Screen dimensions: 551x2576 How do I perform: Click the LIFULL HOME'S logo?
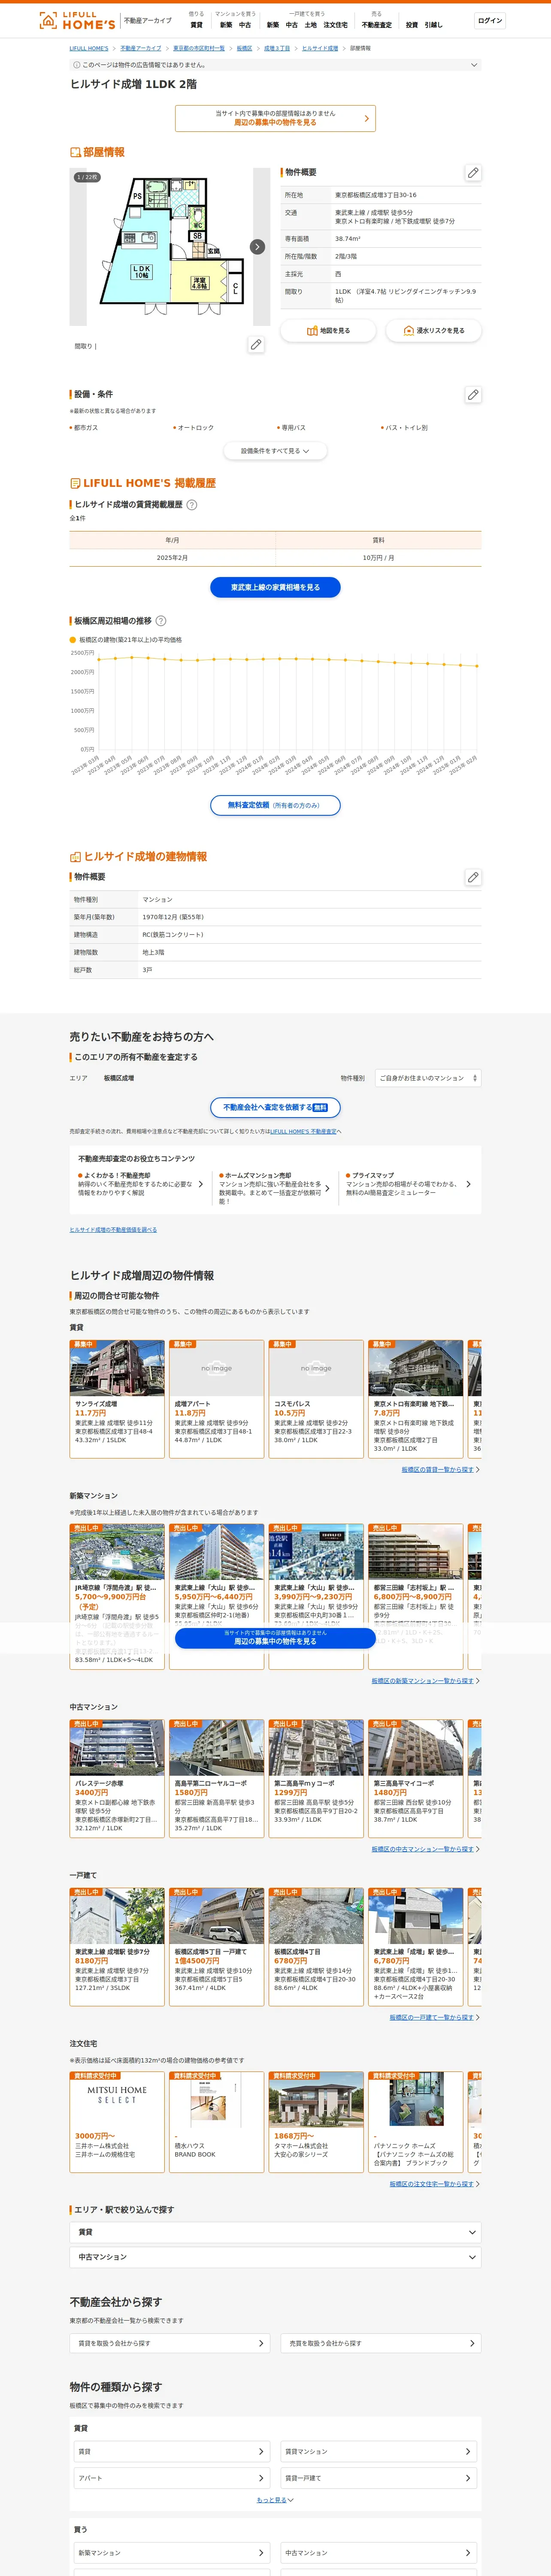77,20
